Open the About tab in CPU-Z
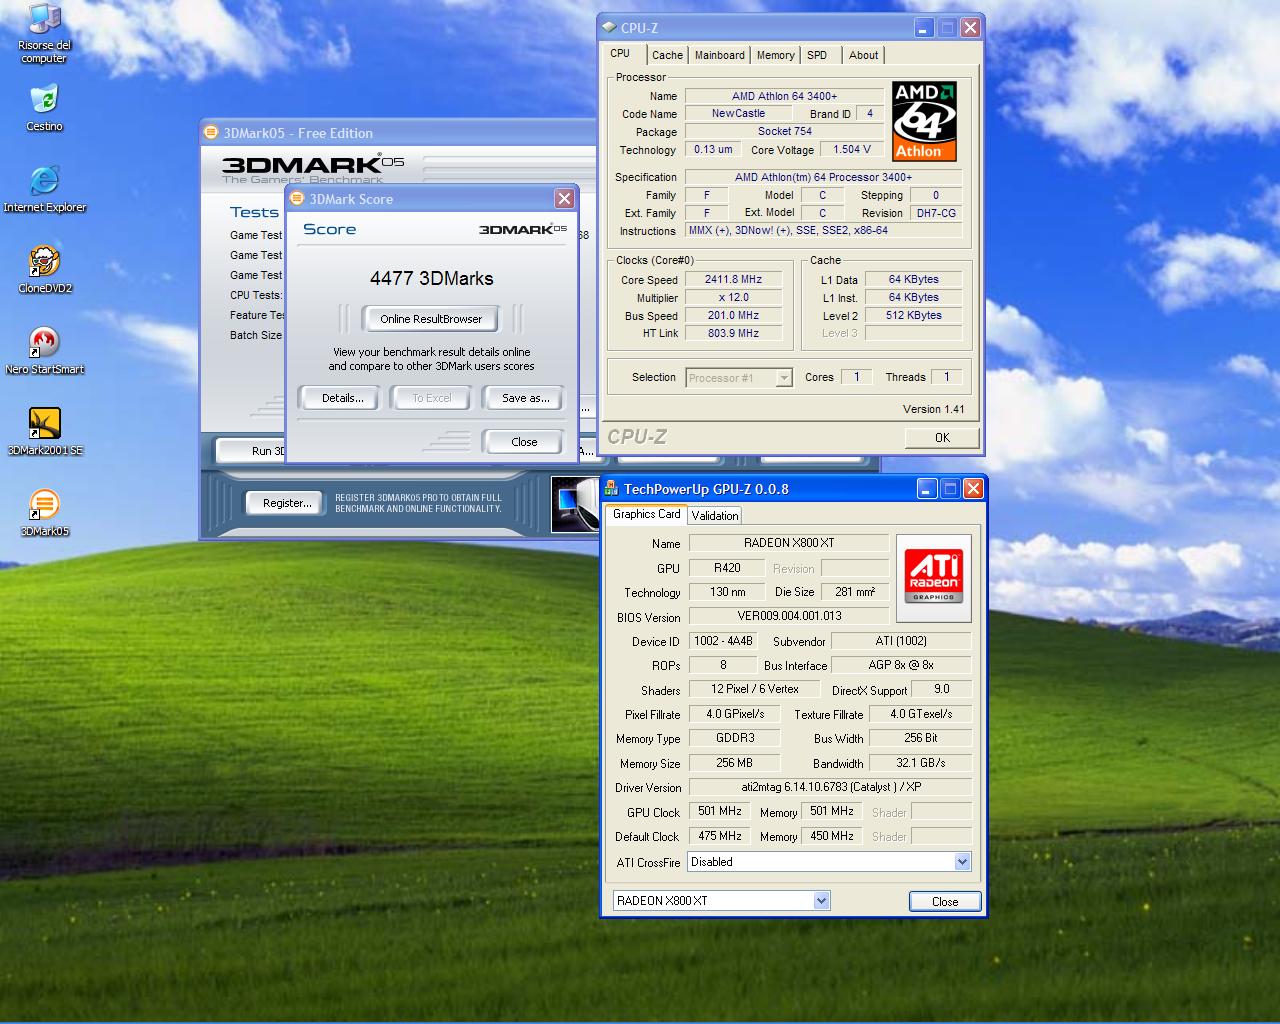The image size is (1280, 1024). (864, 55)
